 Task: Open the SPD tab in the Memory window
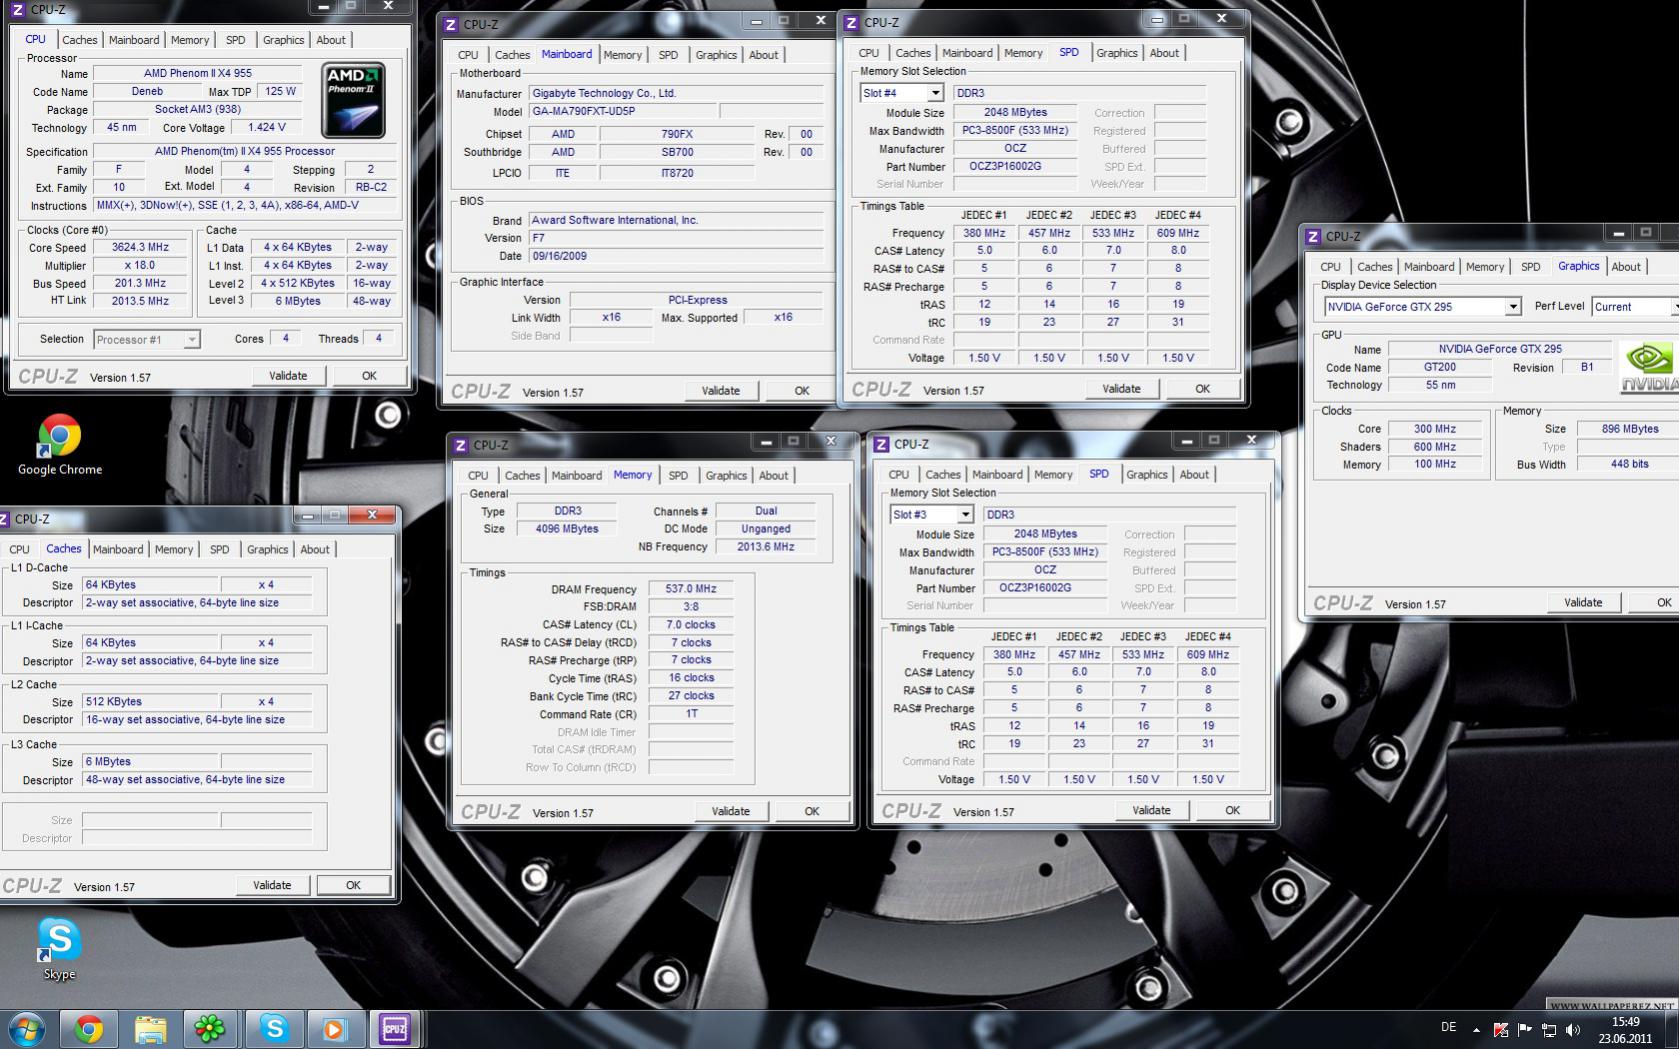(x=678, y=475)
